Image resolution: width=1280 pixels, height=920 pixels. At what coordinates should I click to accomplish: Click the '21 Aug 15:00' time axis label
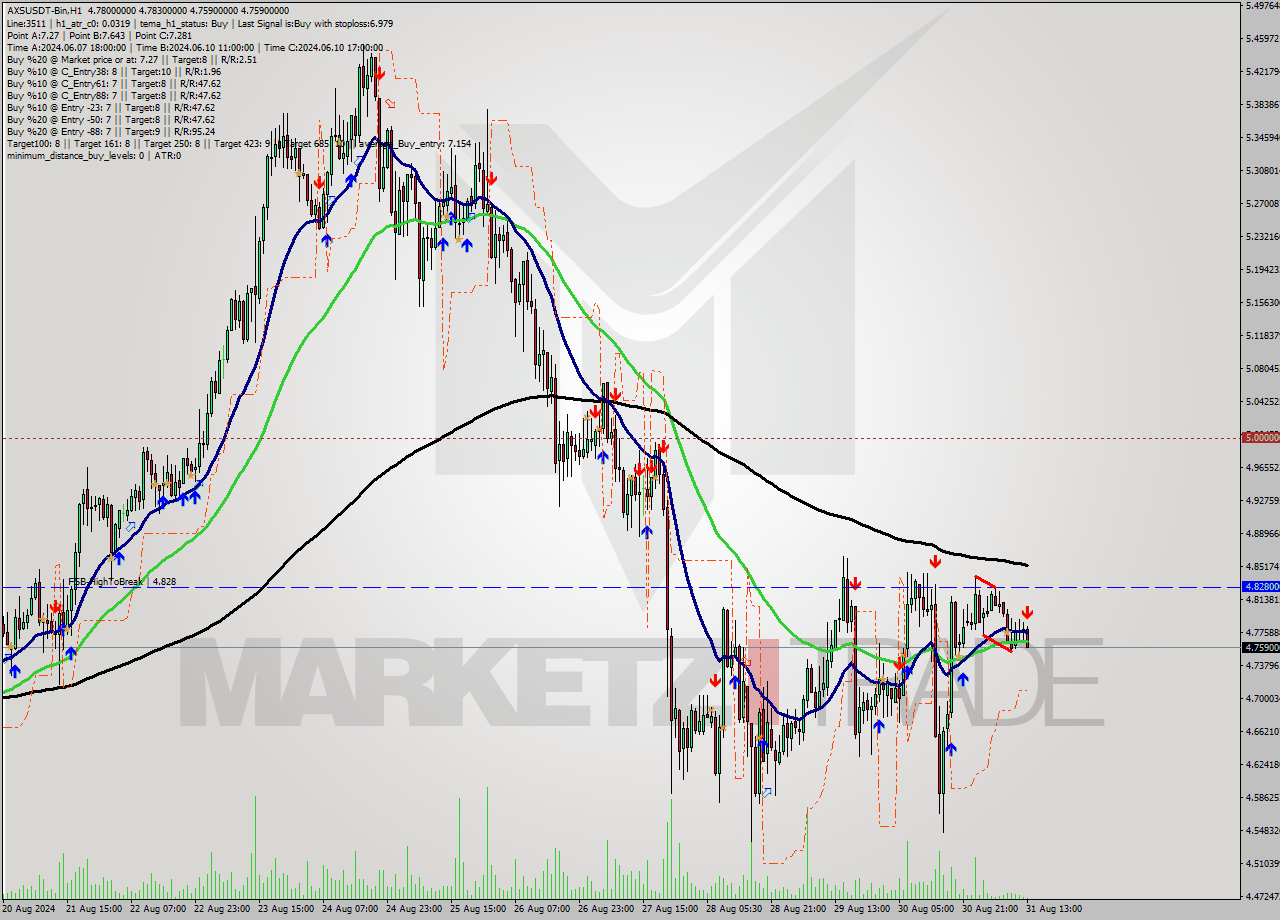click(x=94, y=908)
